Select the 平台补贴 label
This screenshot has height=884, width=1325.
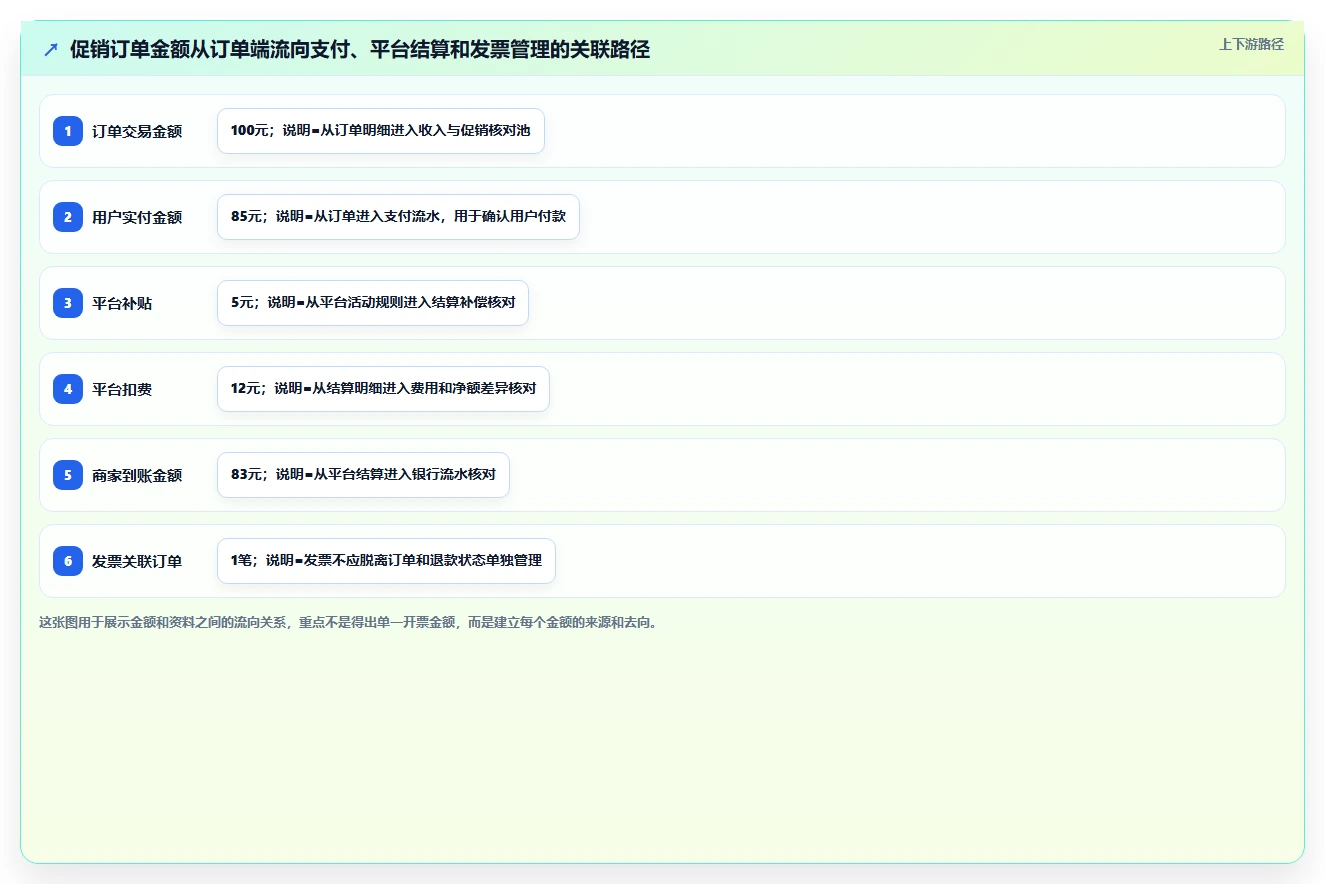122,303
